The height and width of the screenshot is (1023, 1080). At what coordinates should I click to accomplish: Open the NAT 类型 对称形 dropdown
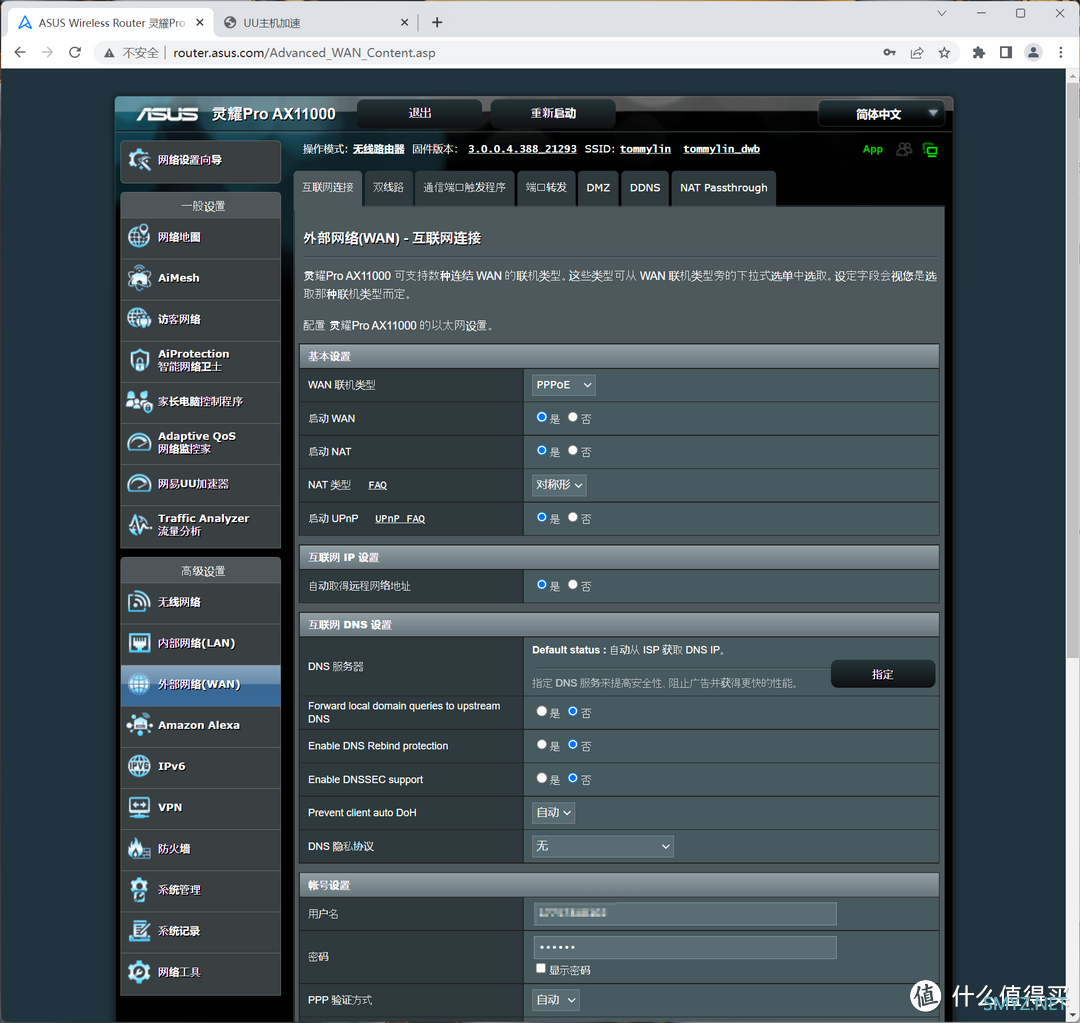(559, 485)
